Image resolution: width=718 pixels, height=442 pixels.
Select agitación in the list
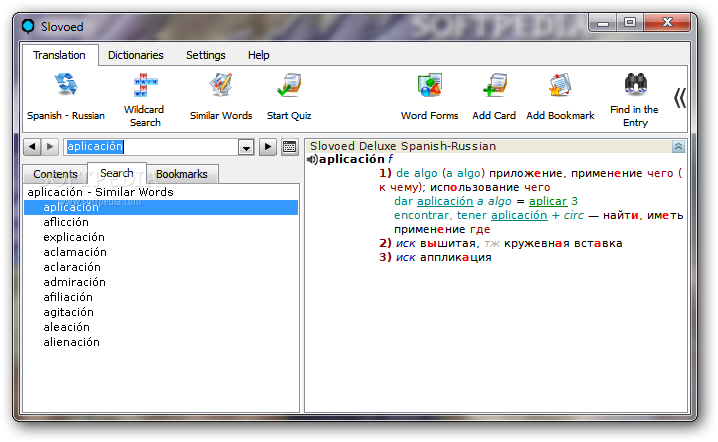click(68, 312)
